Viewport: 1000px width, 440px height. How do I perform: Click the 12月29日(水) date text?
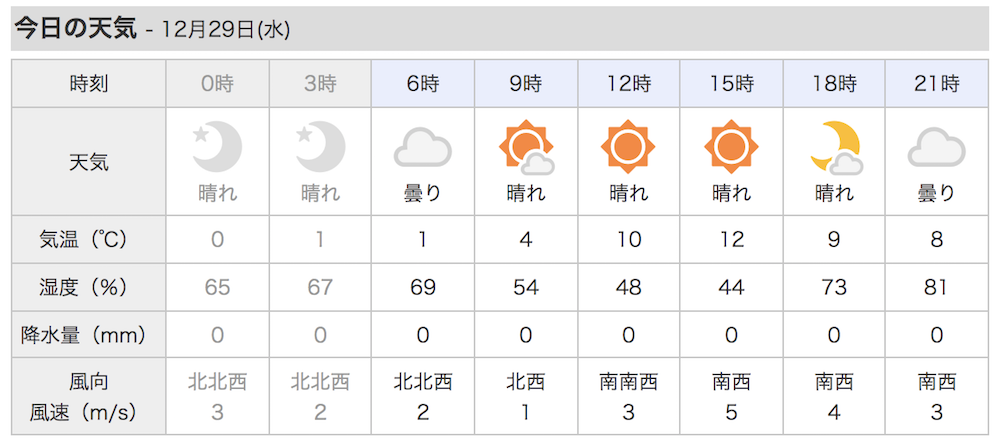[x=226, y=31]
